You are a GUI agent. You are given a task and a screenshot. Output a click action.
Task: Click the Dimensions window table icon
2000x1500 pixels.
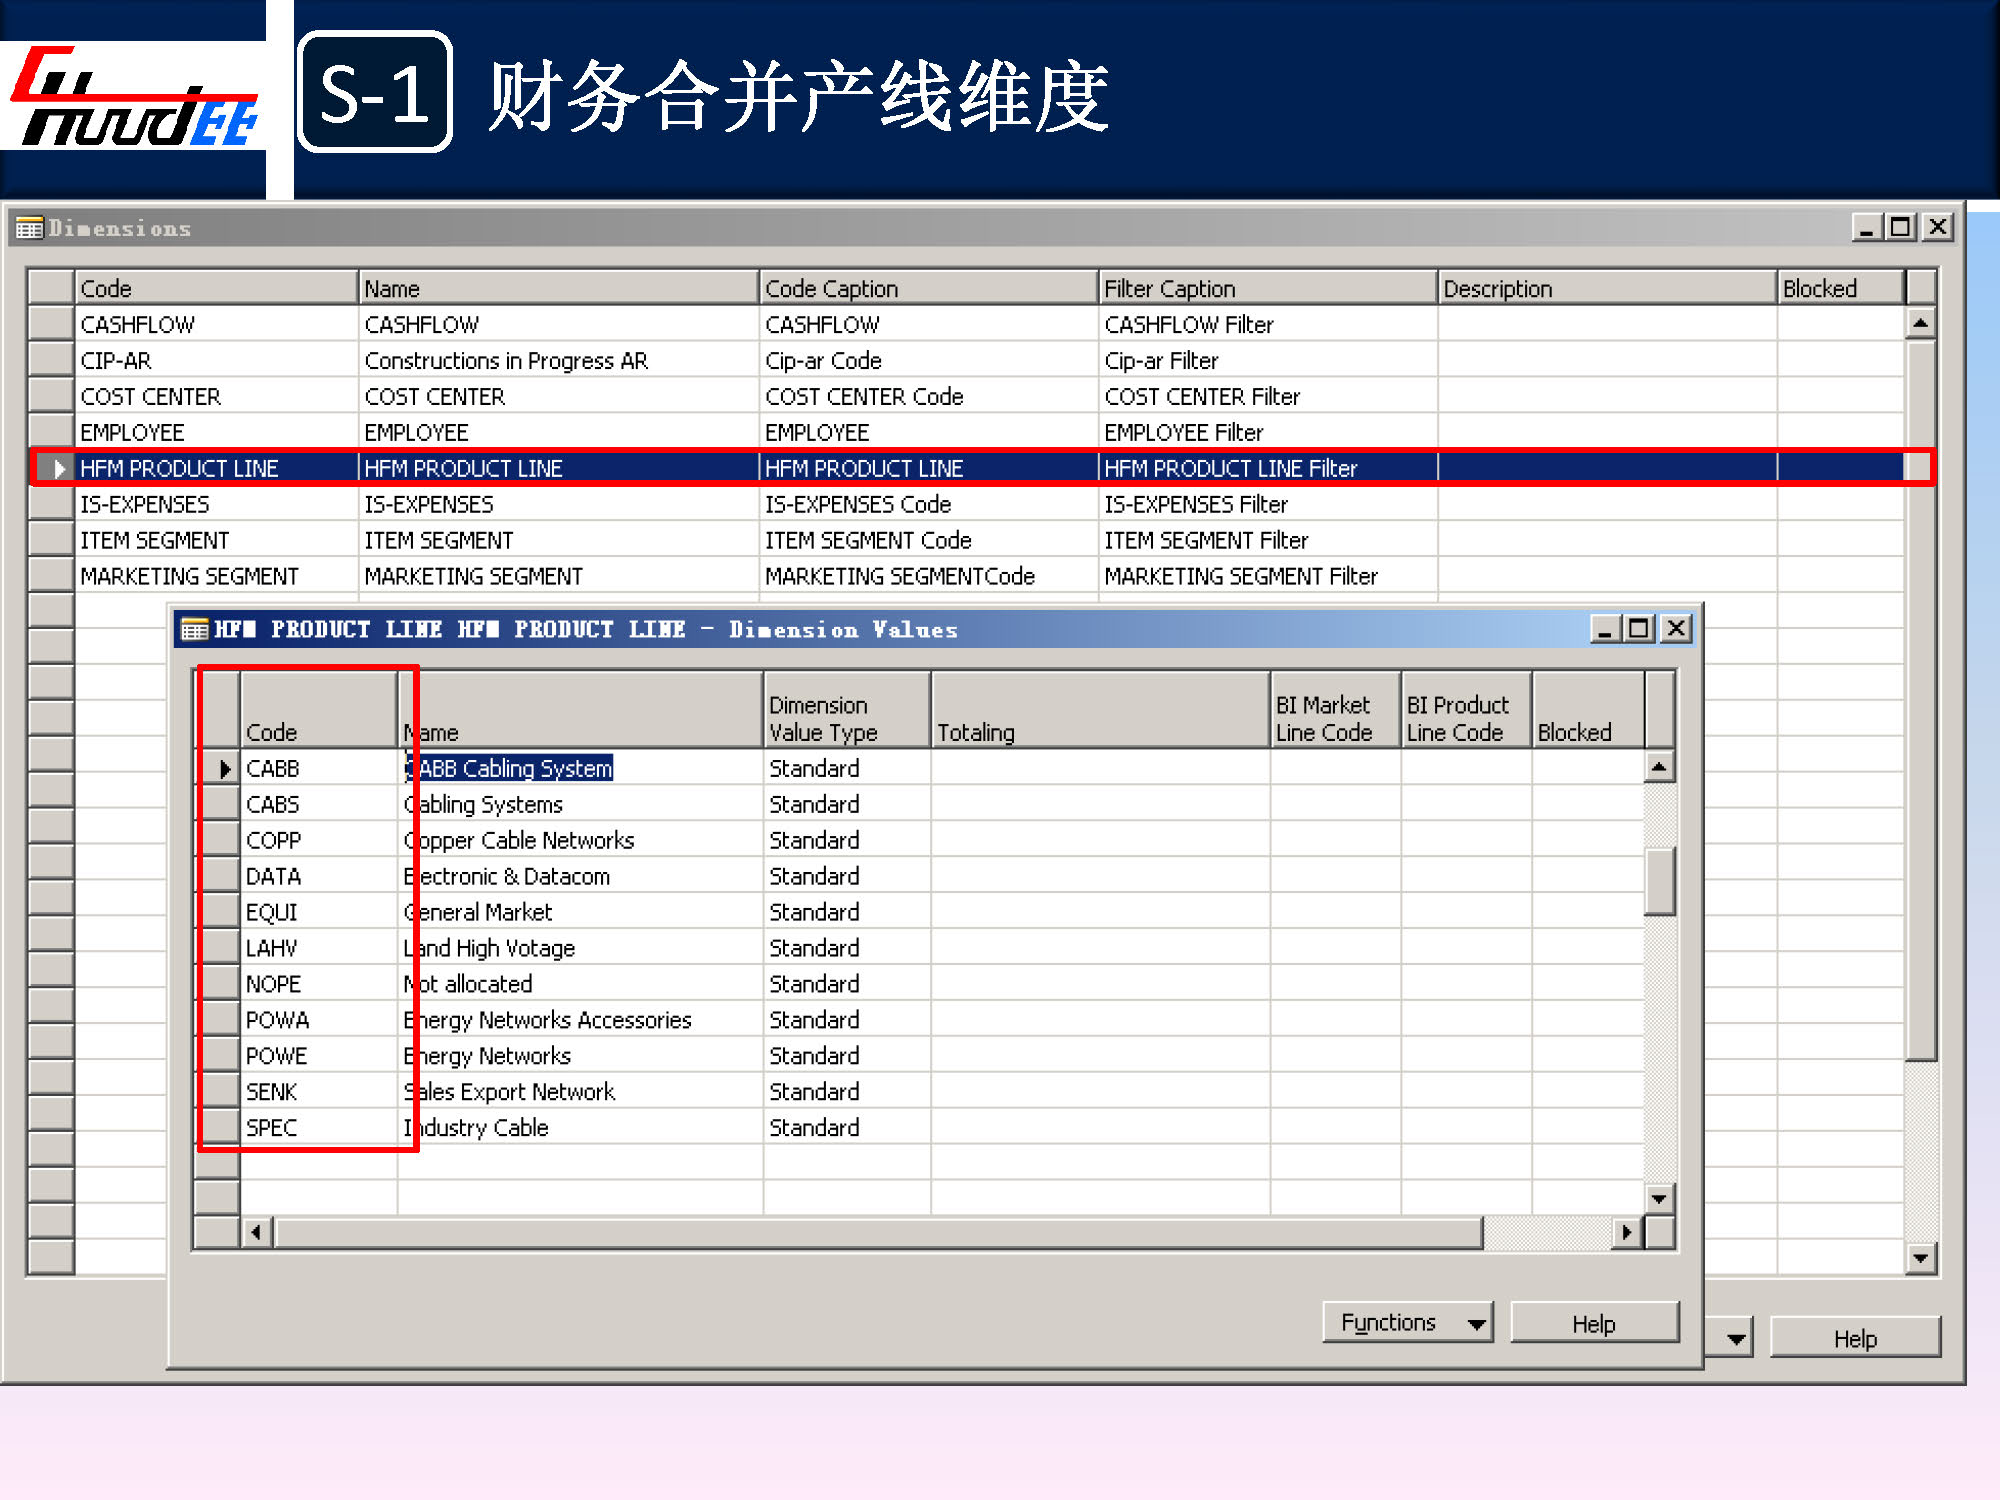[30, 228]
